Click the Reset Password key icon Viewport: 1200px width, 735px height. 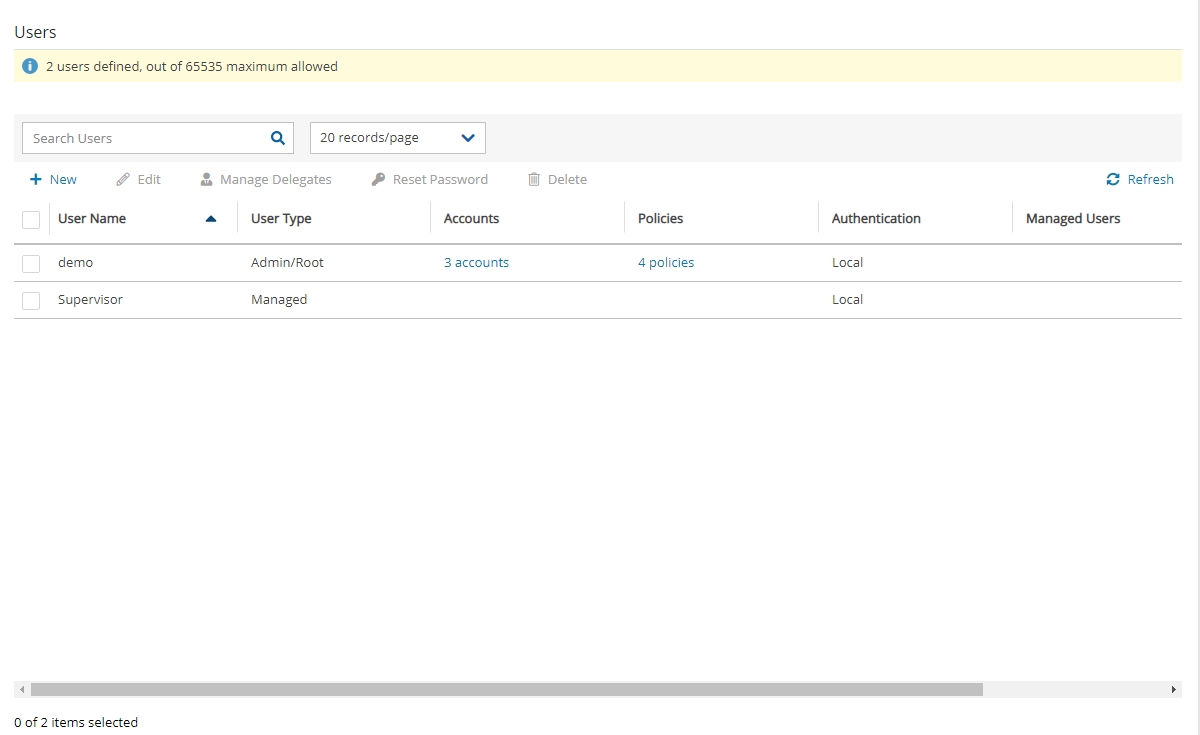tap(378, 180)
